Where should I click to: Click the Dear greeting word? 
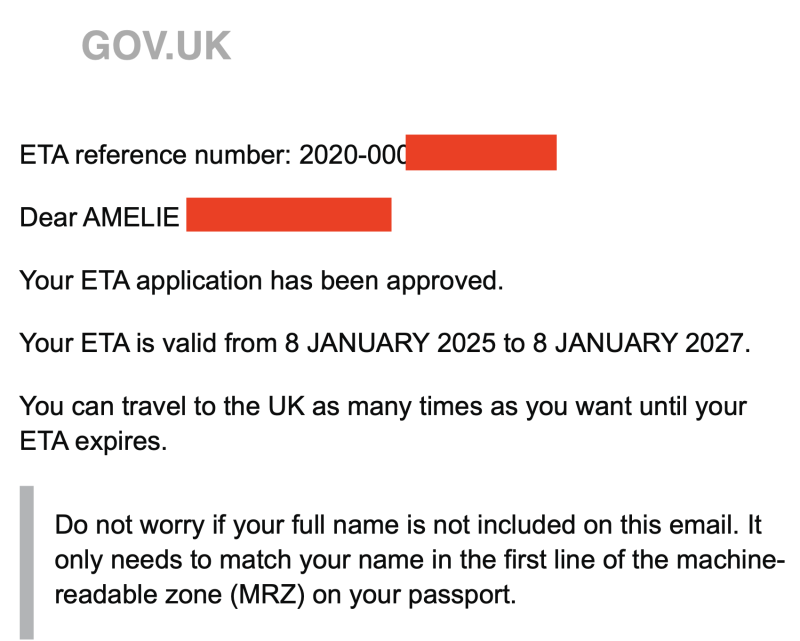click(45, 217)
